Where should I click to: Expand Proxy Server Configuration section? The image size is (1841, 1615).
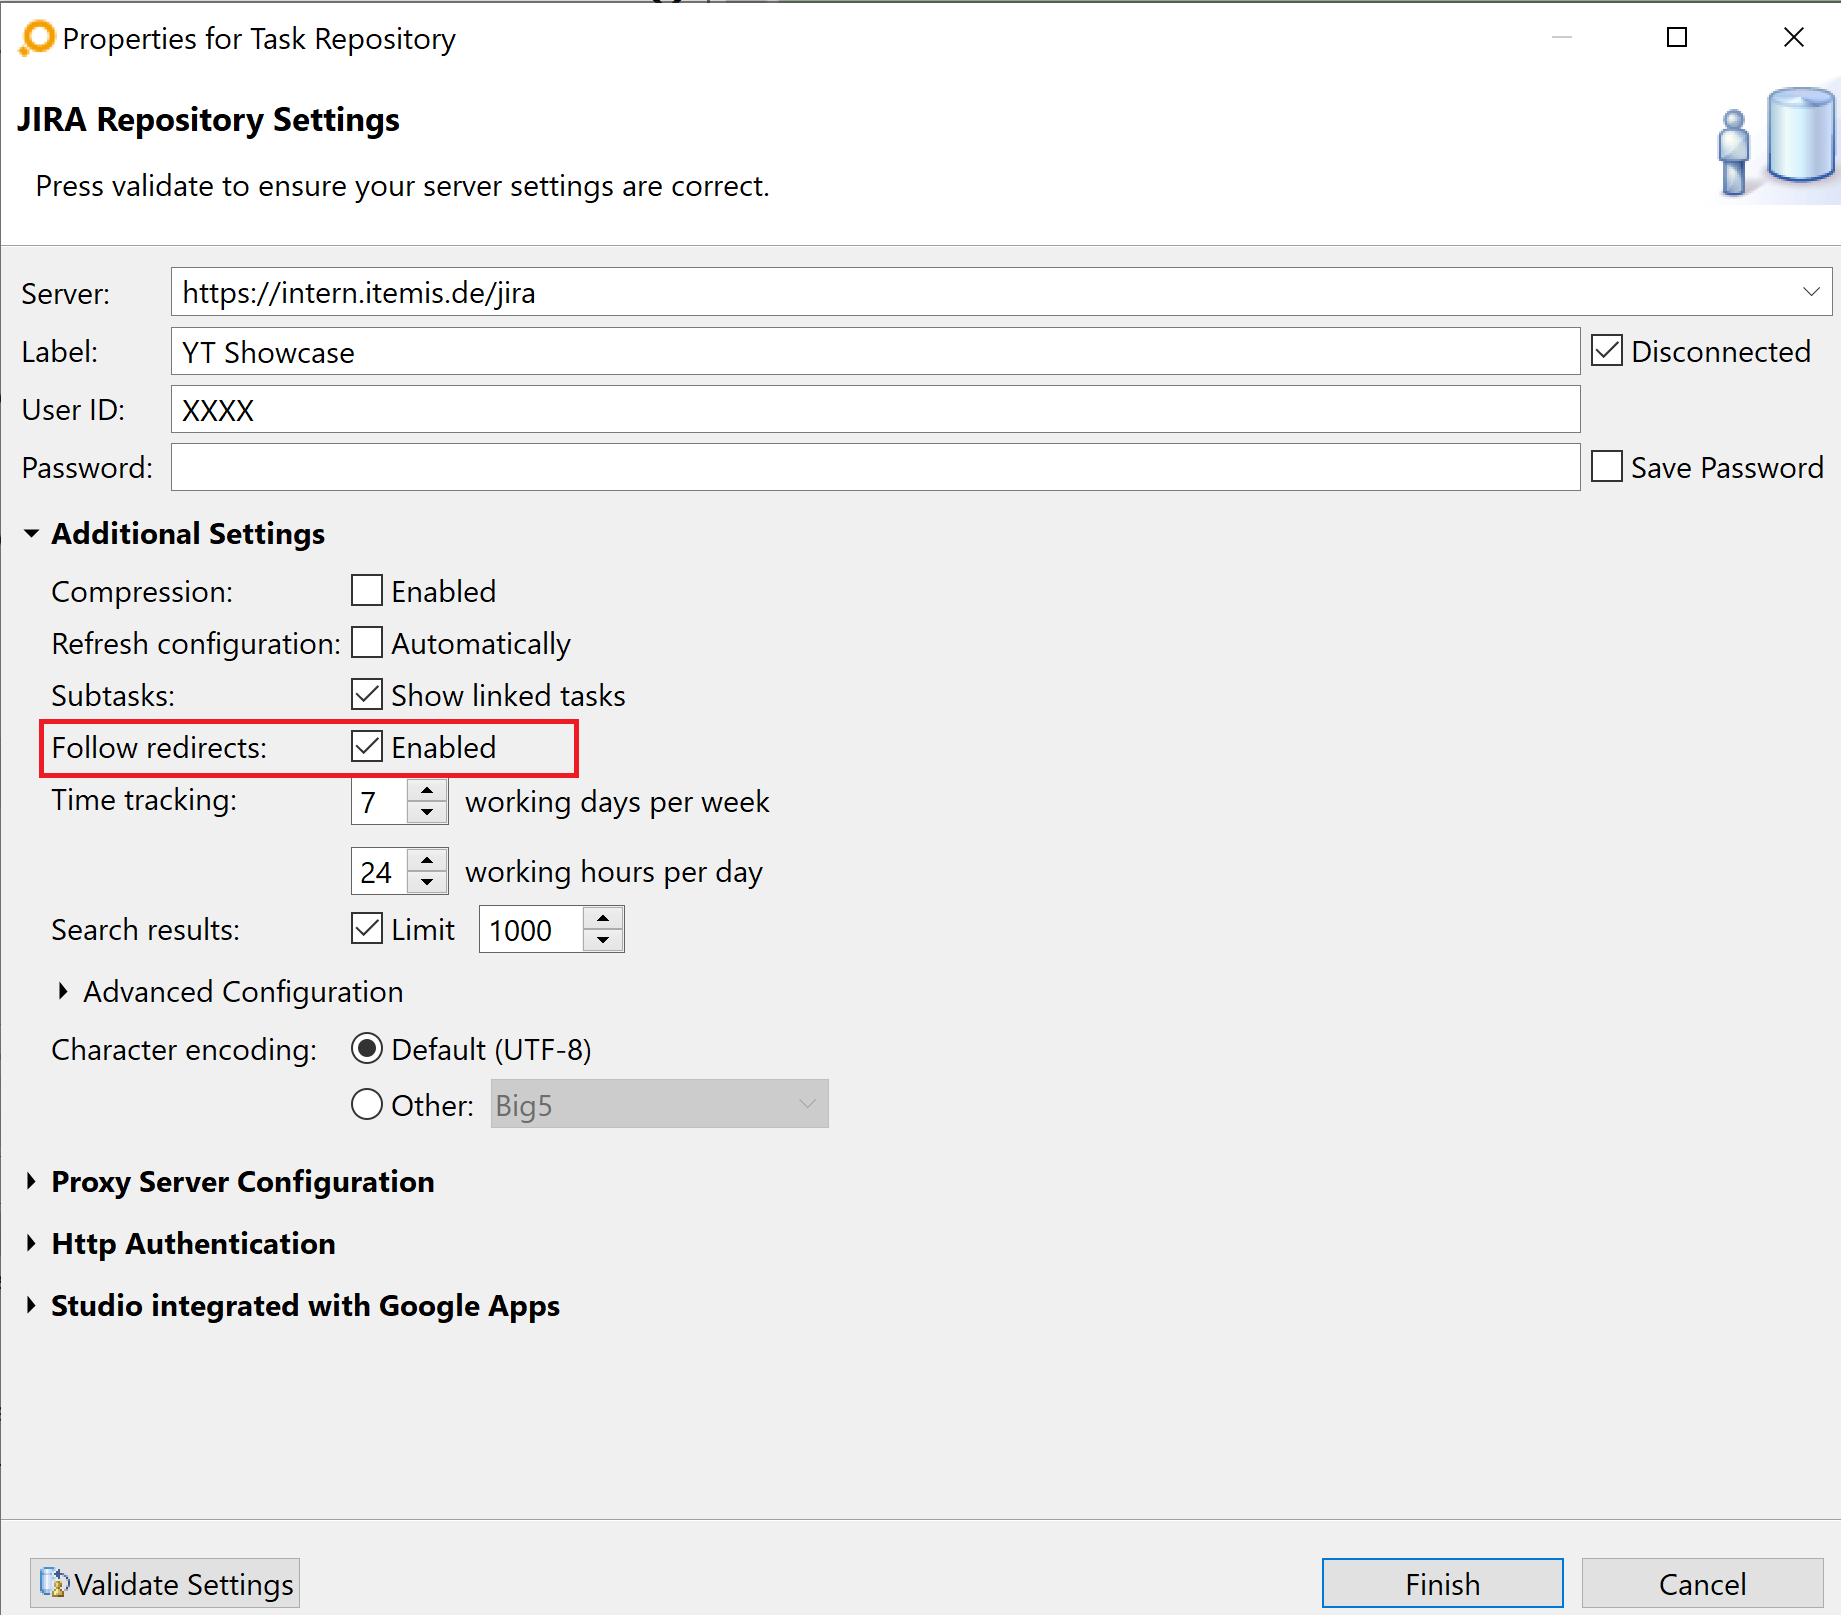coord(31,1181)
